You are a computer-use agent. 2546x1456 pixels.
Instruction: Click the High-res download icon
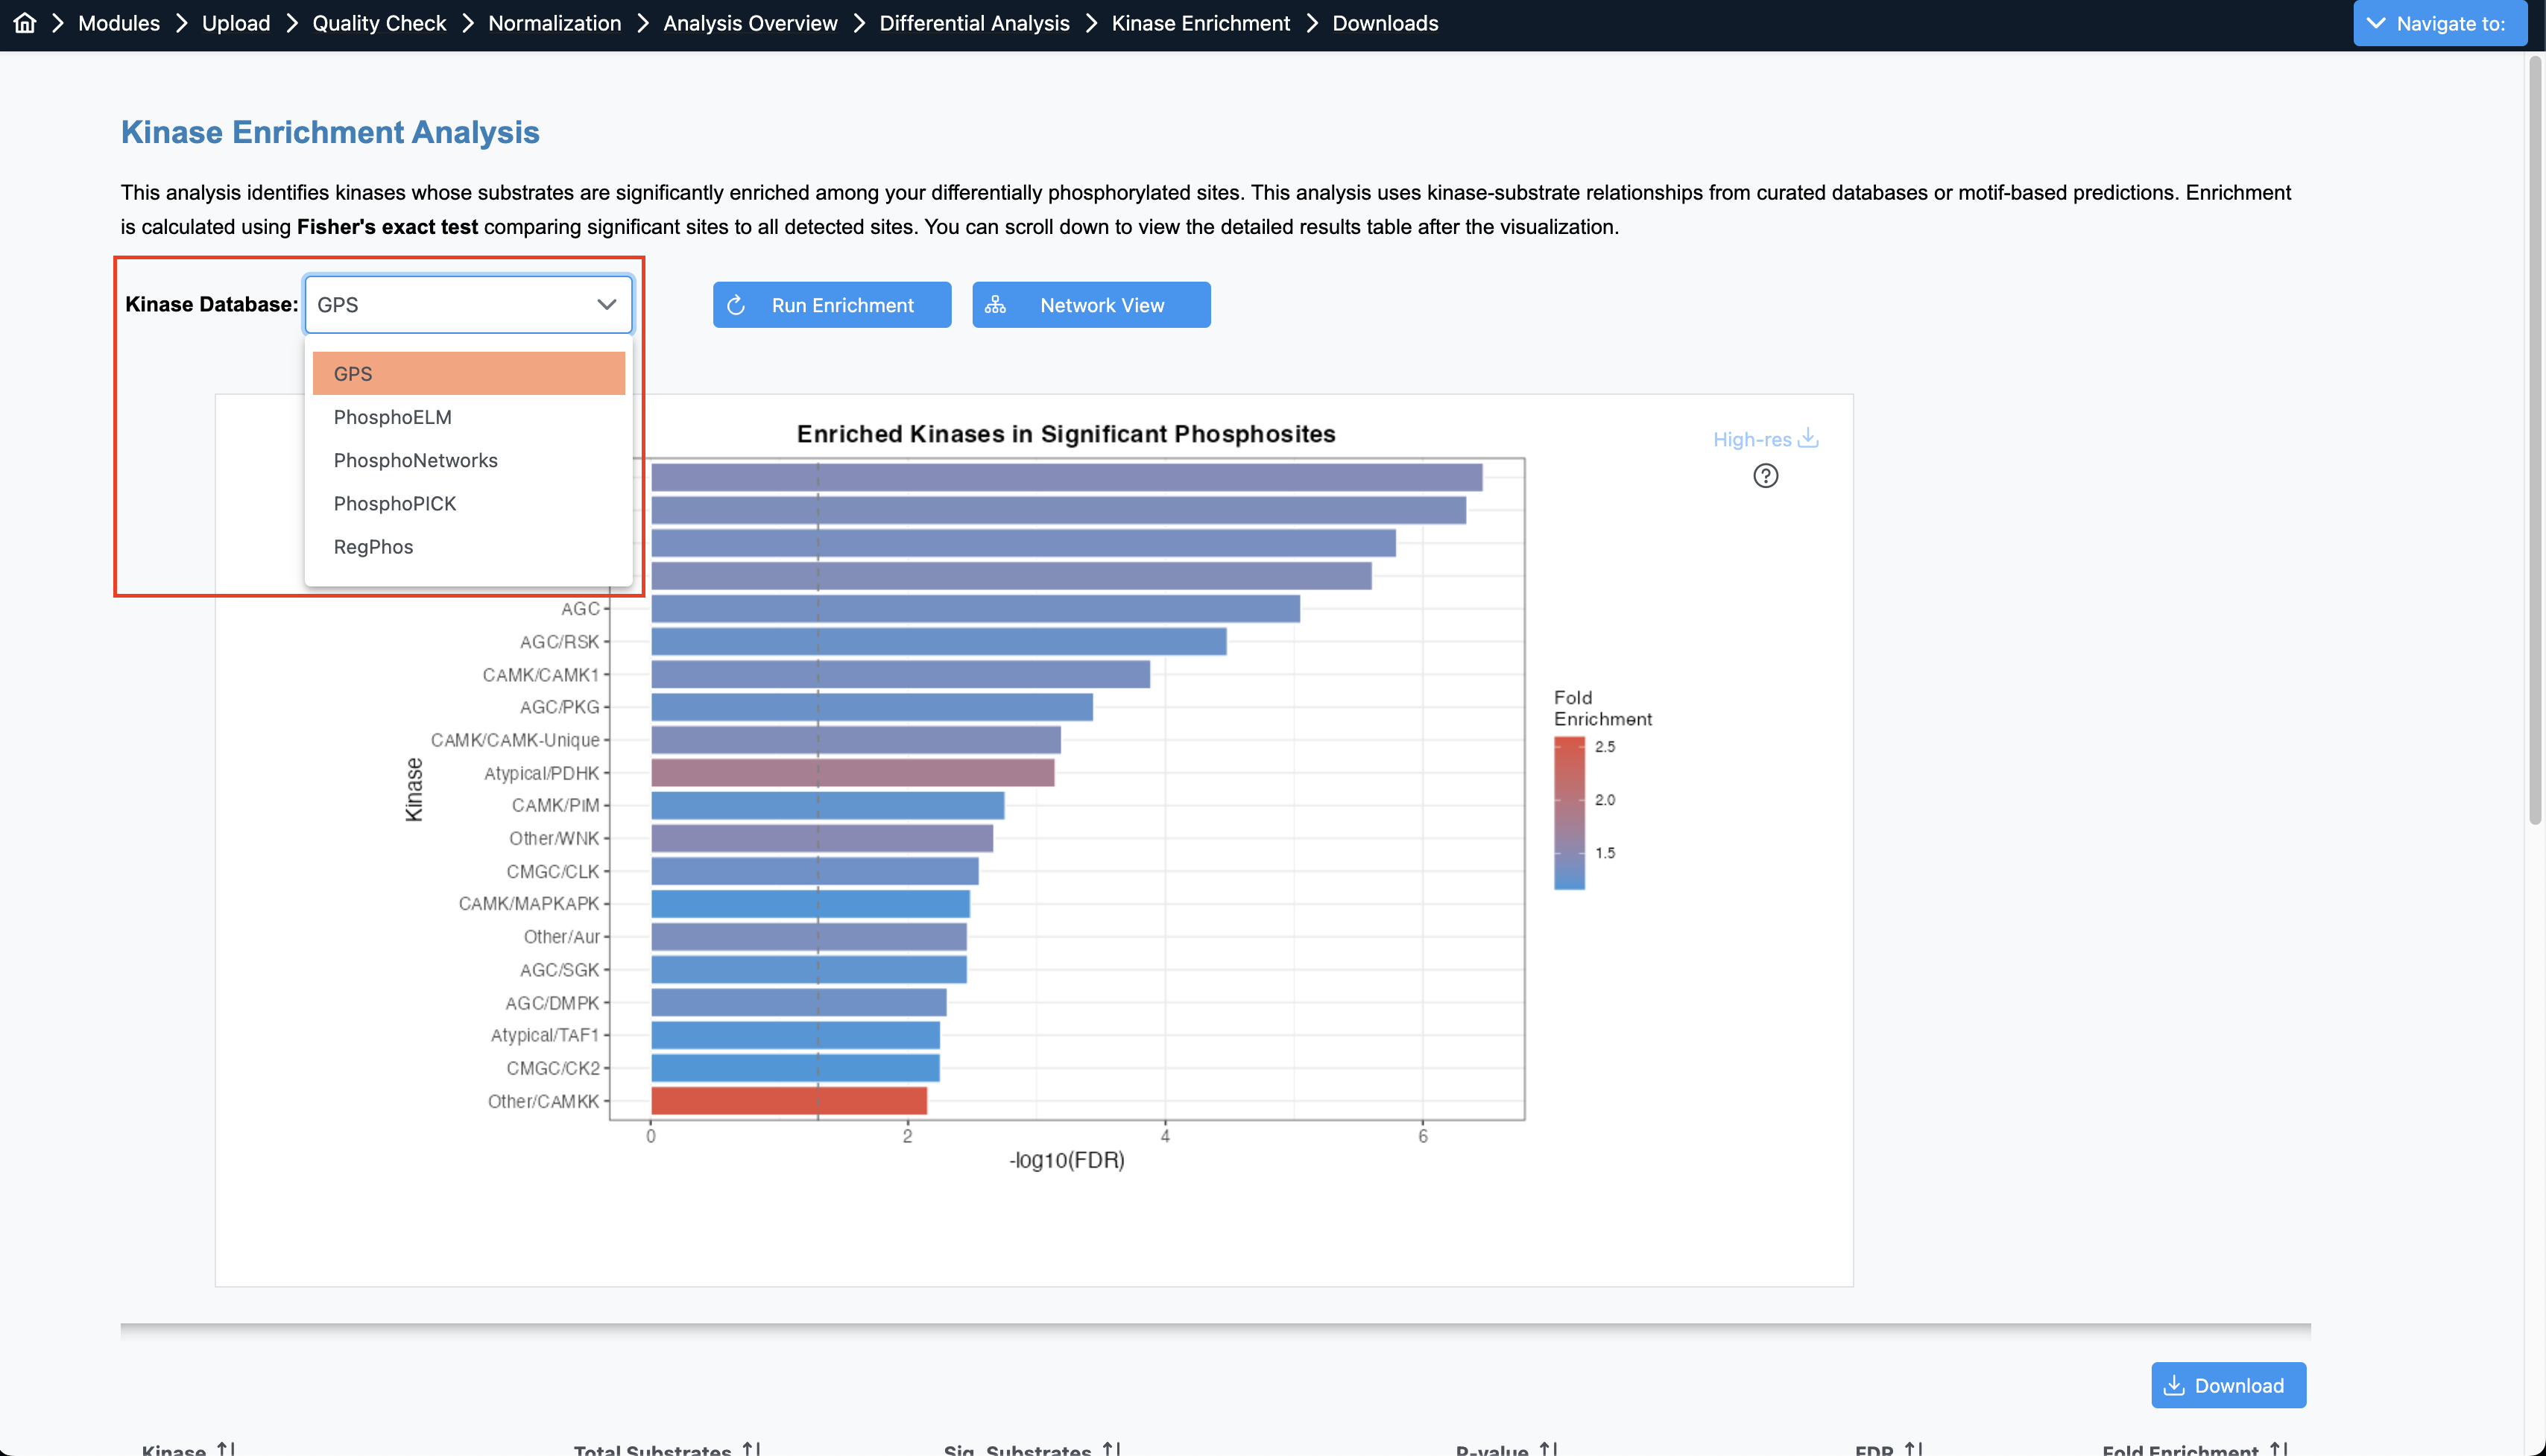click(1807, 438)
